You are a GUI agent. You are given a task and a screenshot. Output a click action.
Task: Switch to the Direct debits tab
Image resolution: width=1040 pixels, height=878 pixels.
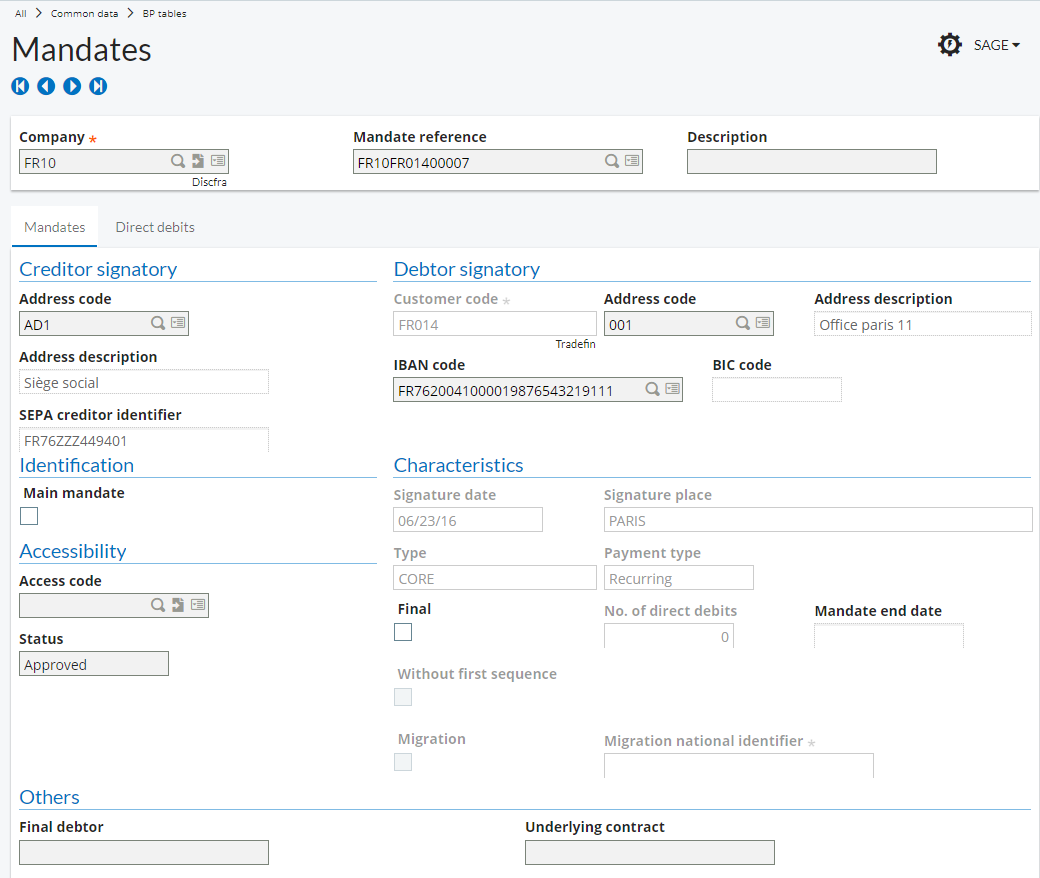pyautogui.click(x=155, y=227)
